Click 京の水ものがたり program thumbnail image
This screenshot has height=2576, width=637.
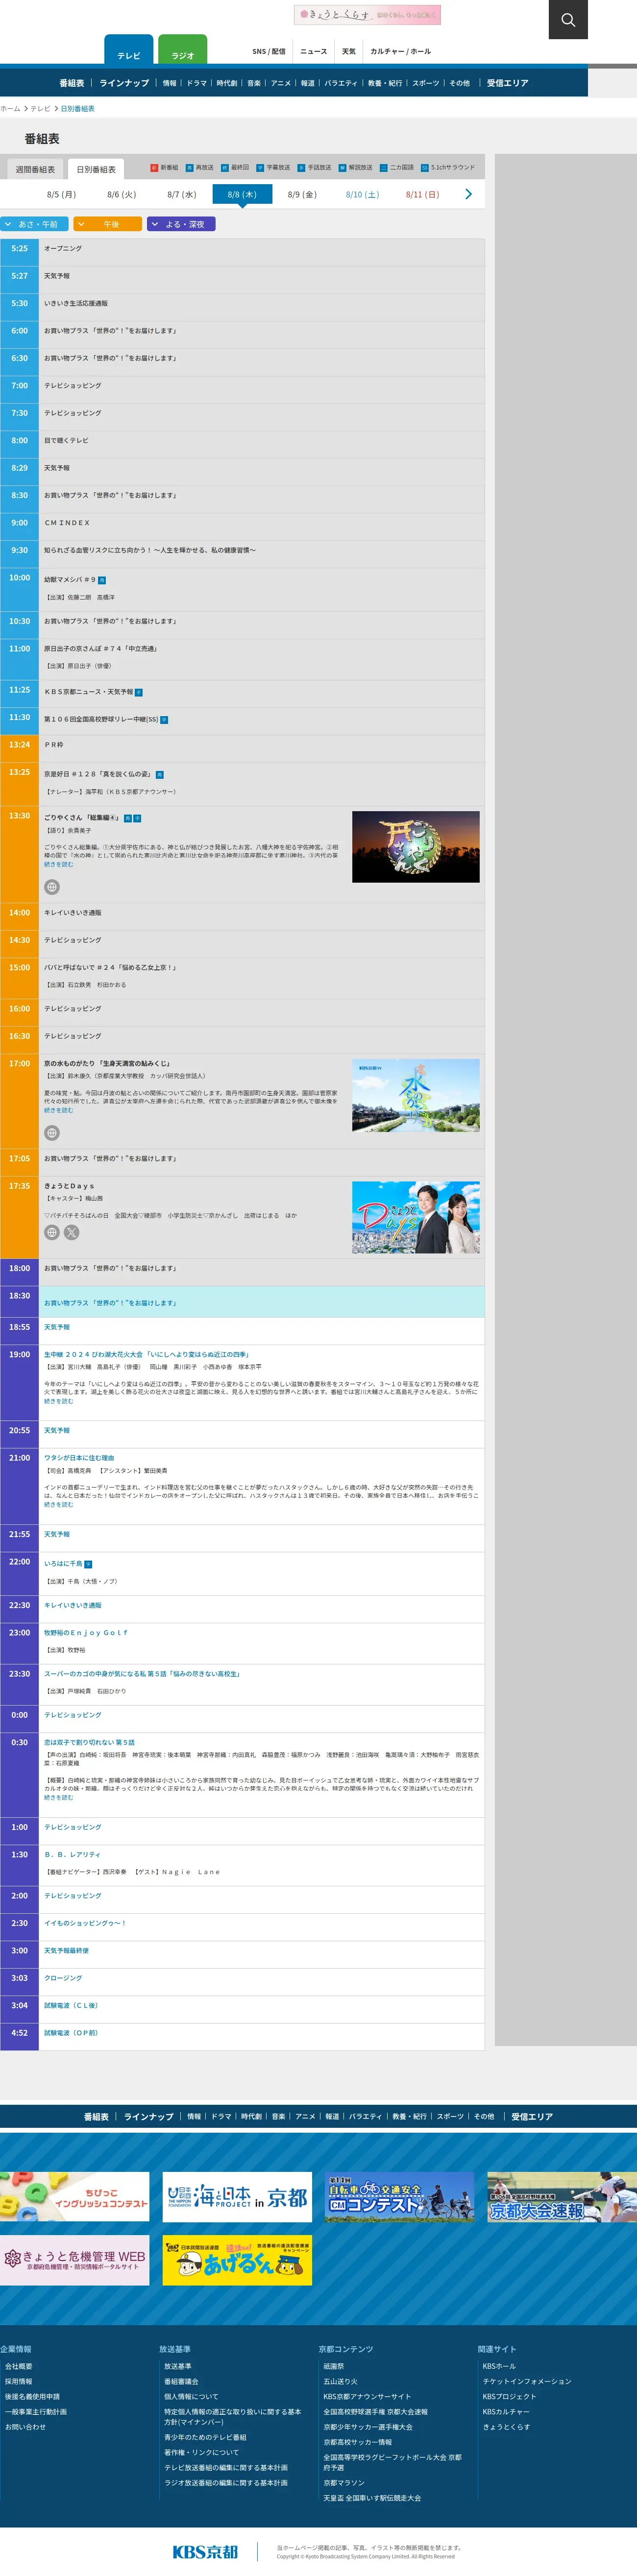tap(416, 1095)
